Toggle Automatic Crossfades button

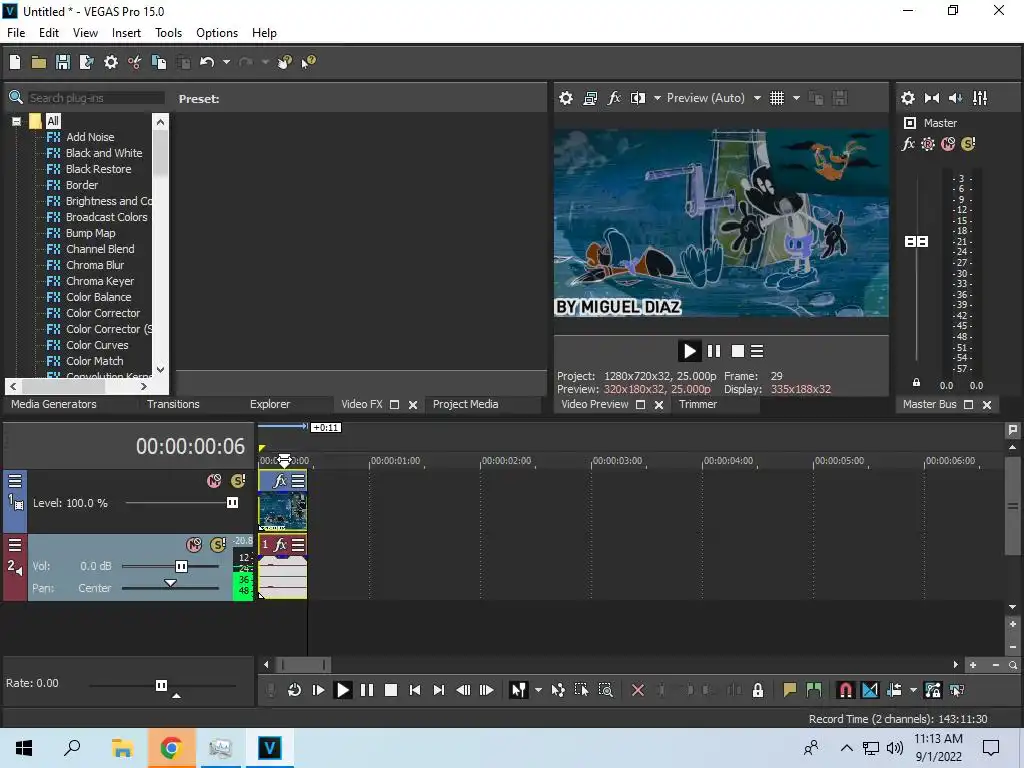pyautogui.click(x=870, y=690)
